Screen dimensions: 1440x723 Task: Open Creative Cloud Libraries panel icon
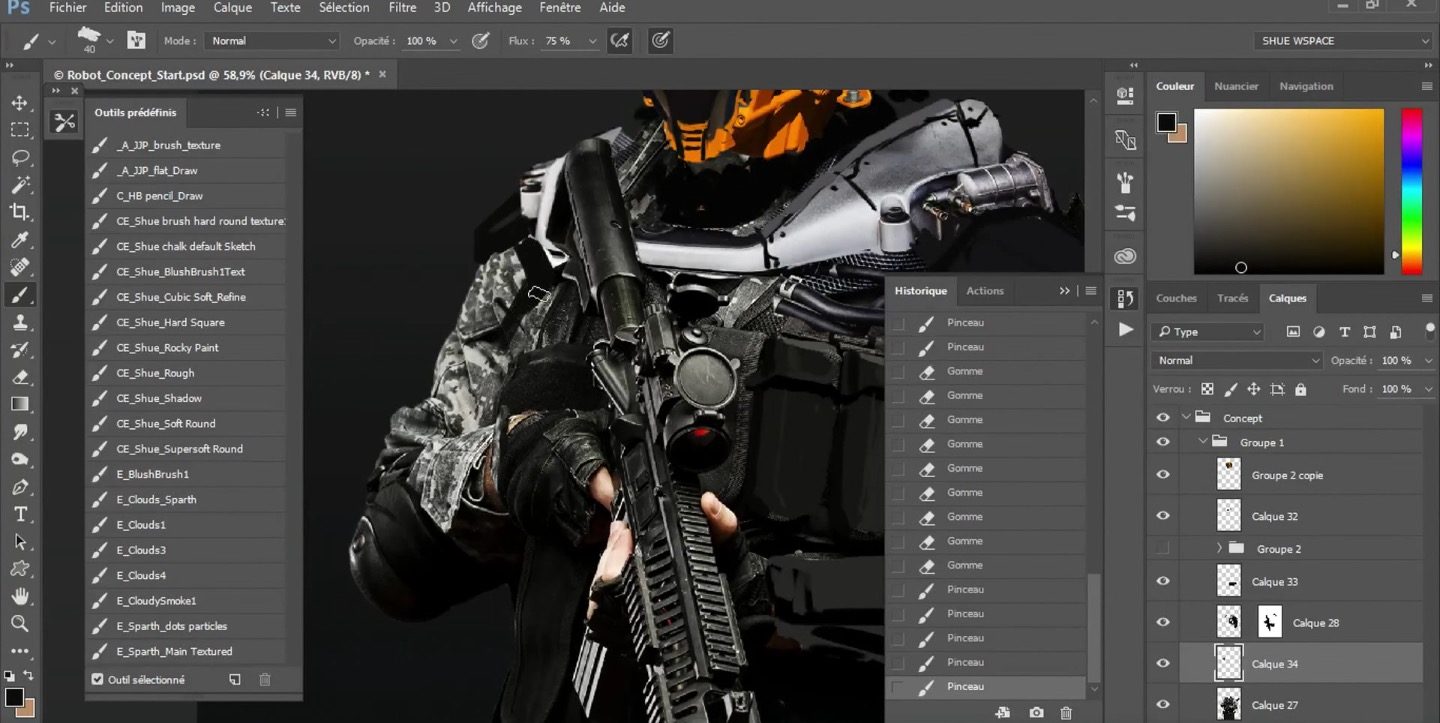1126,255
